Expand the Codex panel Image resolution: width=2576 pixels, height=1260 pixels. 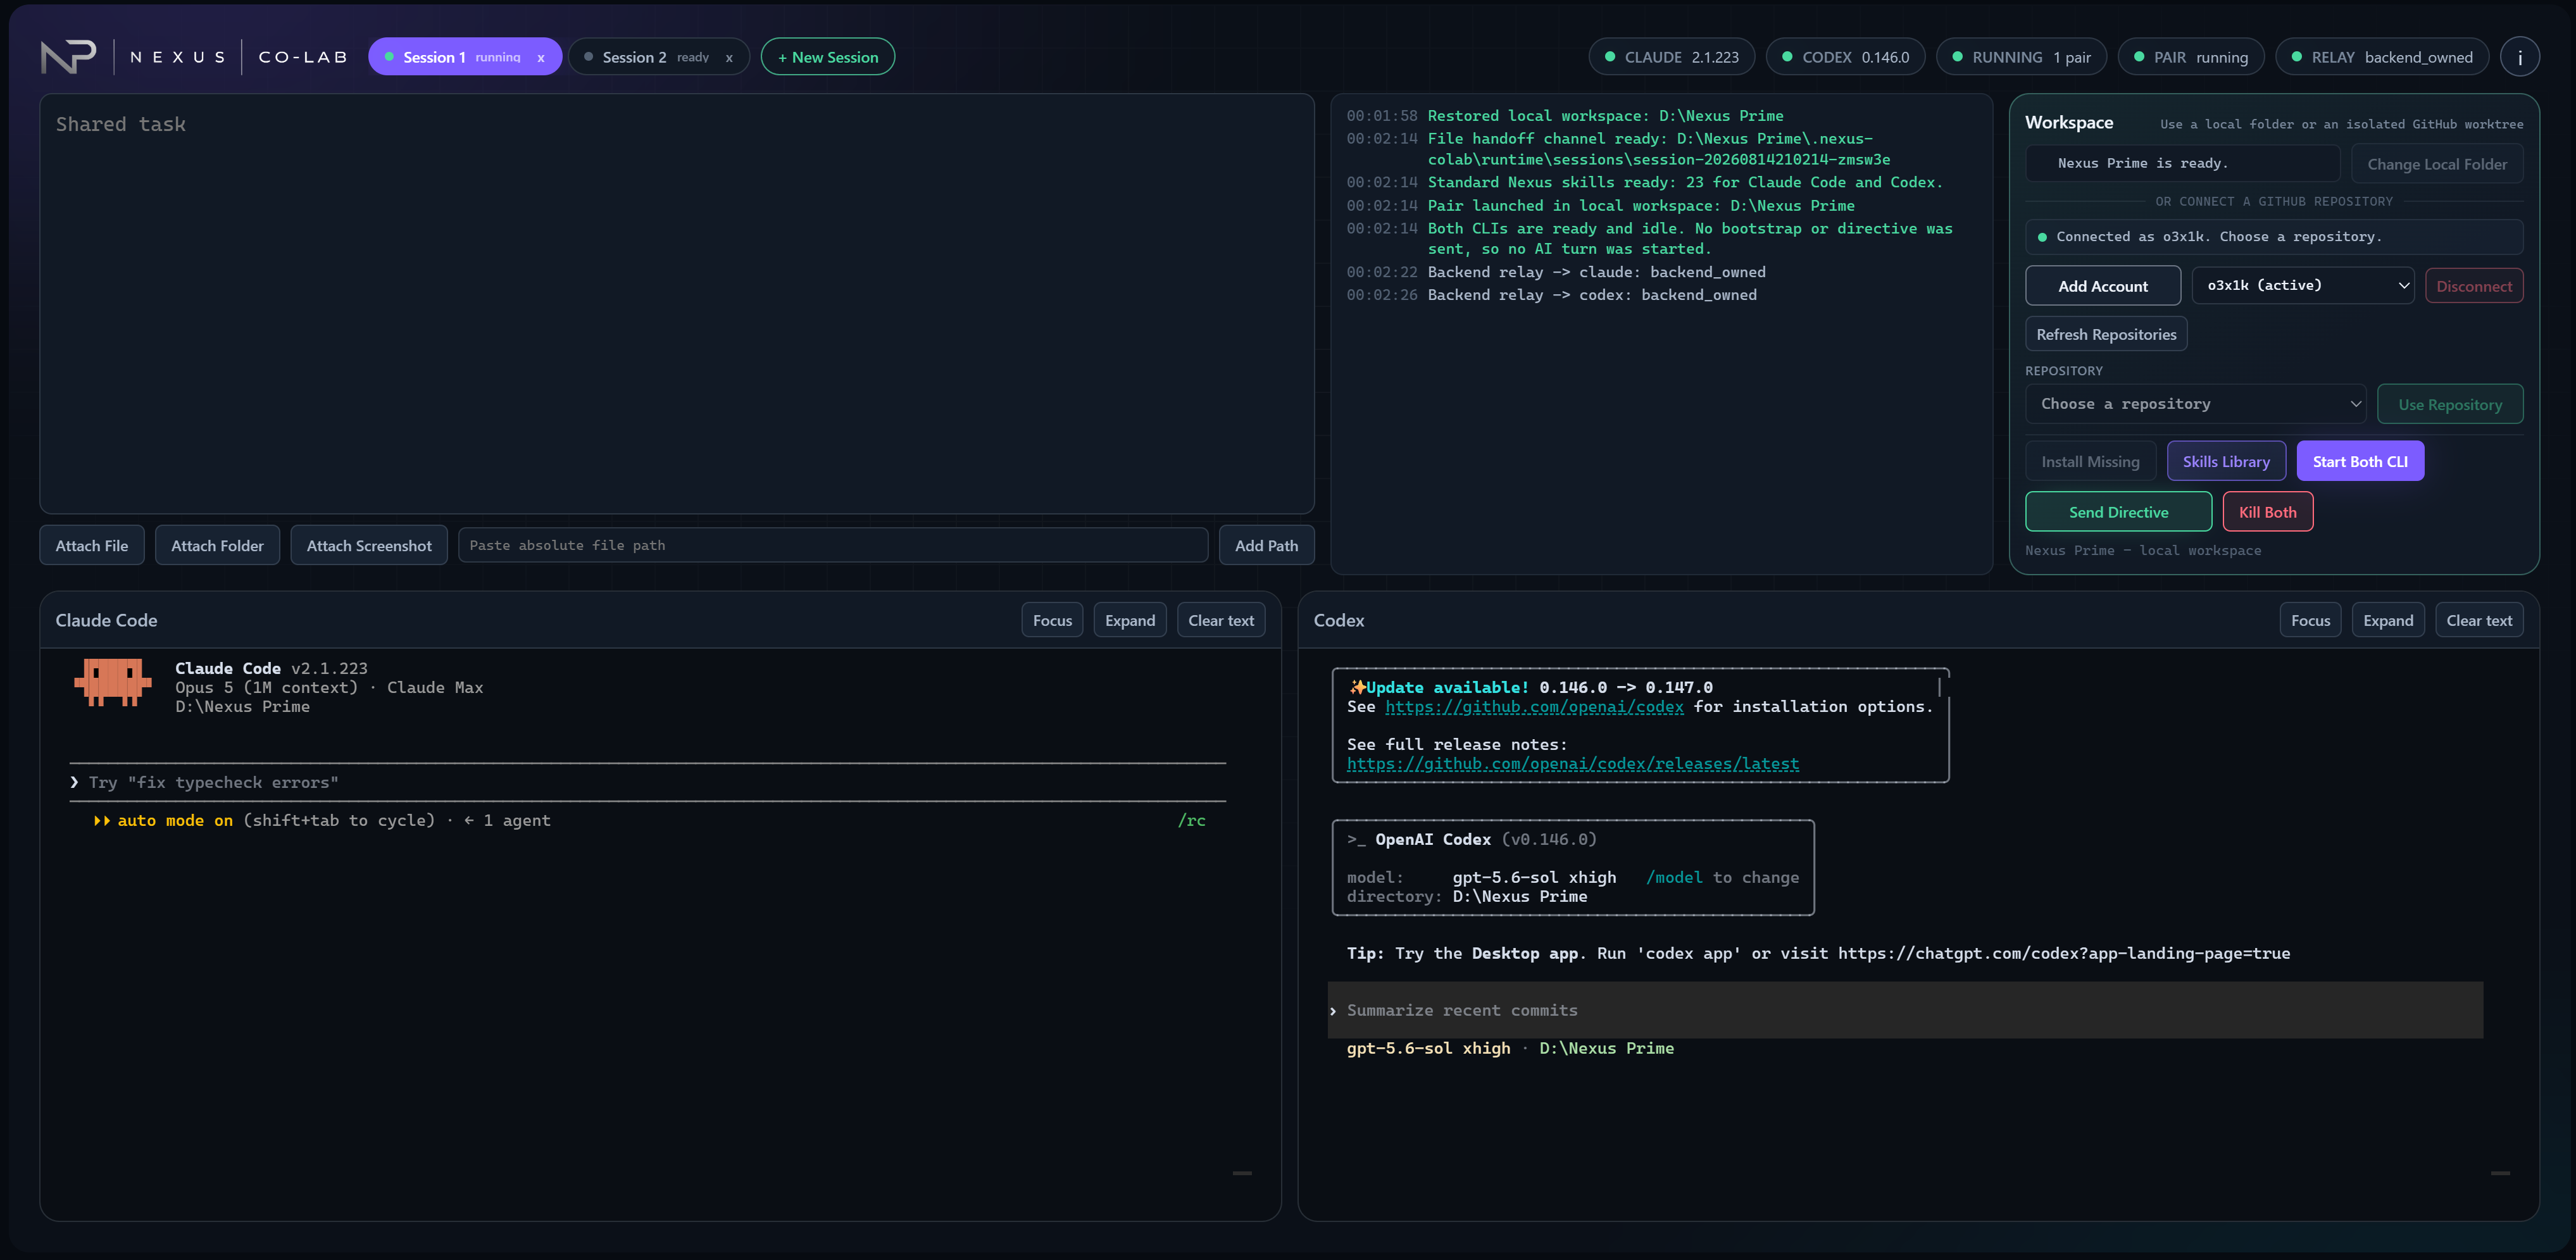[x=2388, y=620]
